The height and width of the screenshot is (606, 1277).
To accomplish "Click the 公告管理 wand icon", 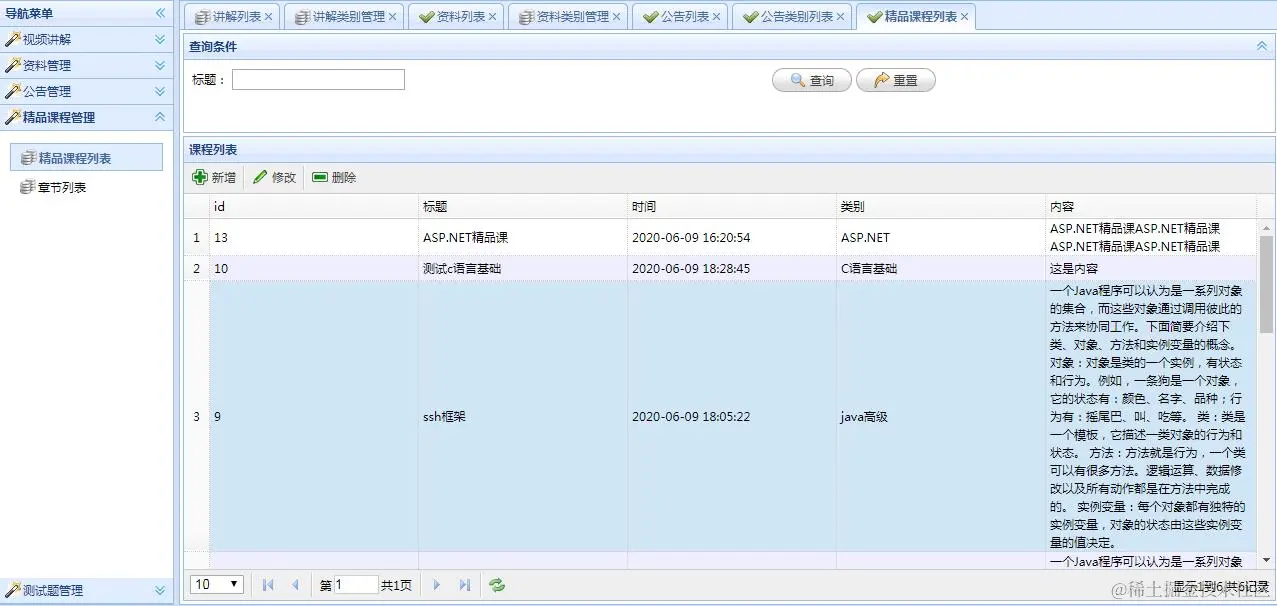I will pyautogui.click(x=13, y=91).
